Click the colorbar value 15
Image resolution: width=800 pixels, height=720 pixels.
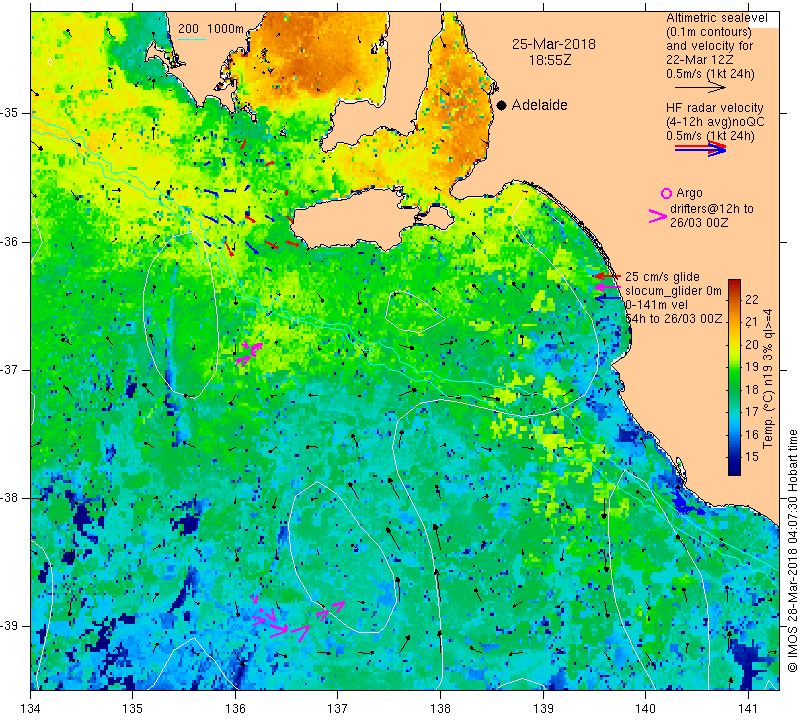752,456
